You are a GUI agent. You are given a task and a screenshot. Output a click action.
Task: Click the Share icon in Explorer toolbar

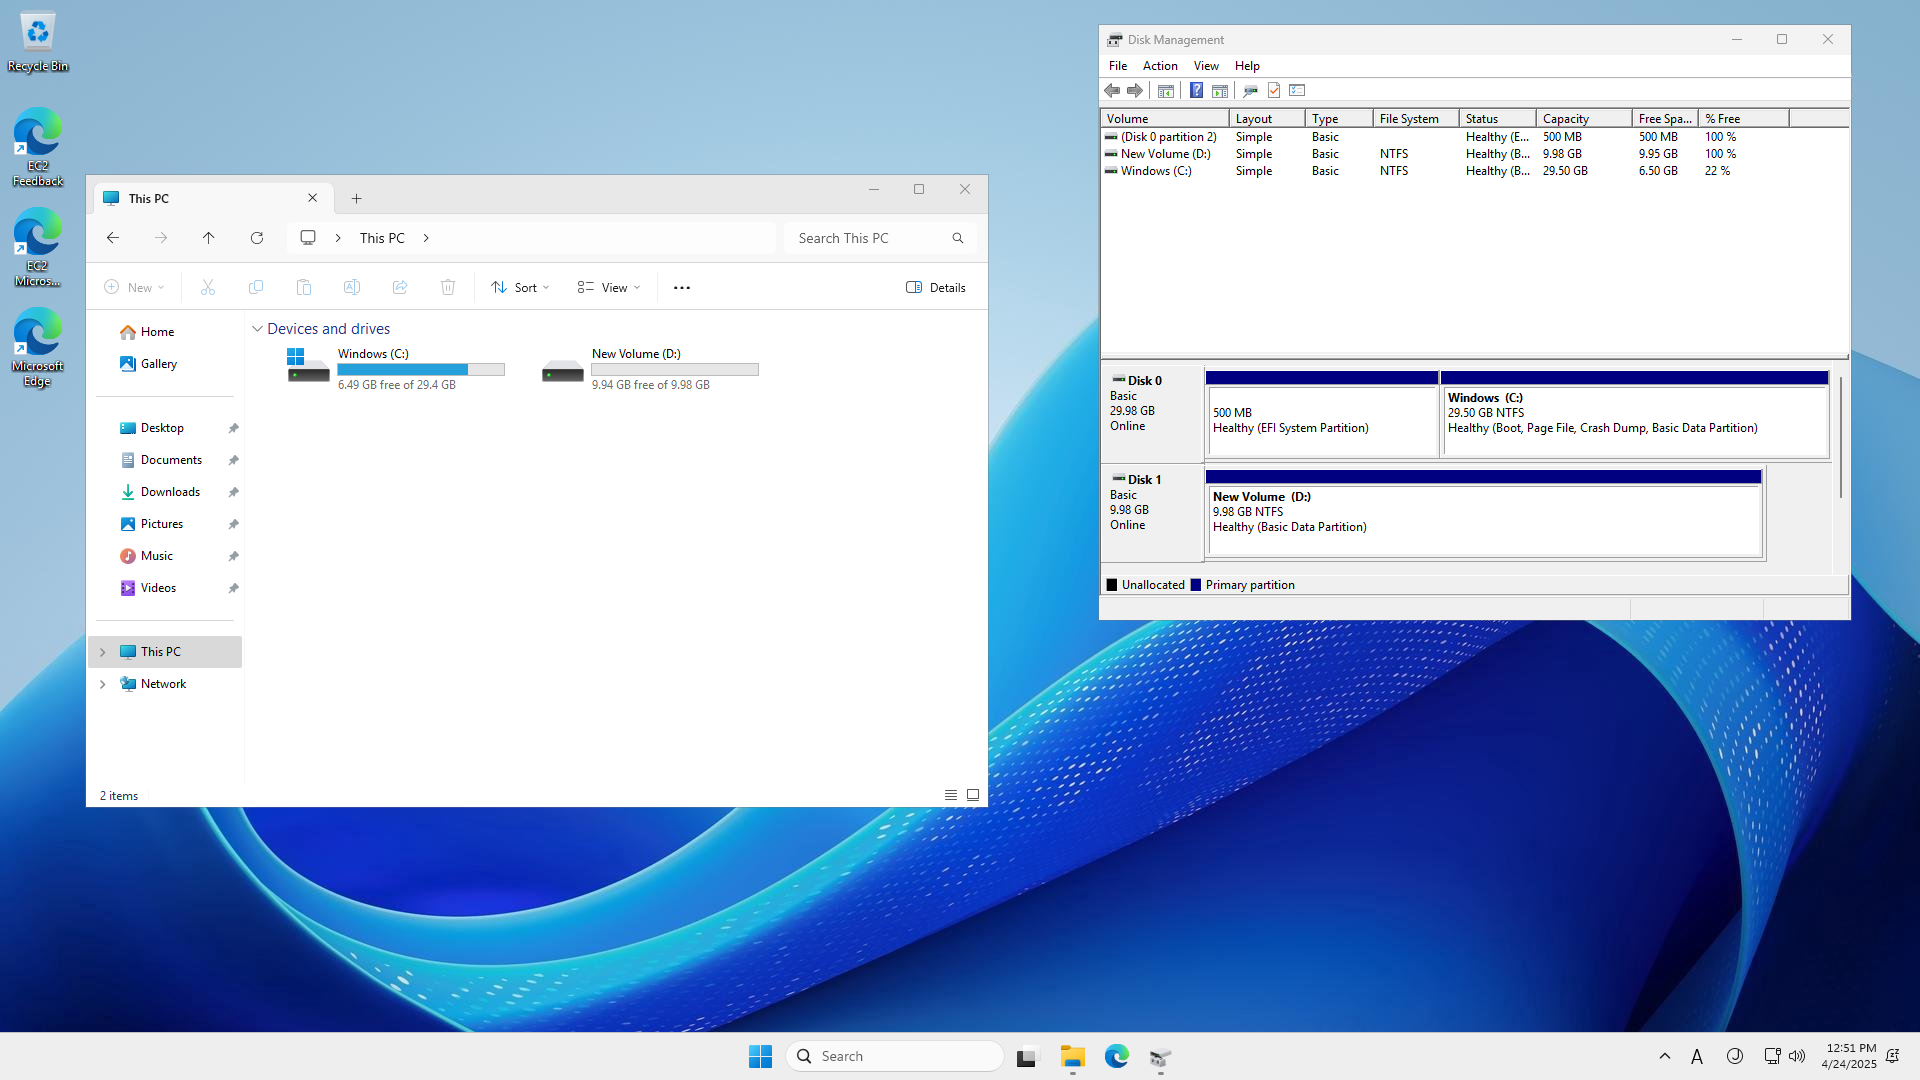click(400, 288)
